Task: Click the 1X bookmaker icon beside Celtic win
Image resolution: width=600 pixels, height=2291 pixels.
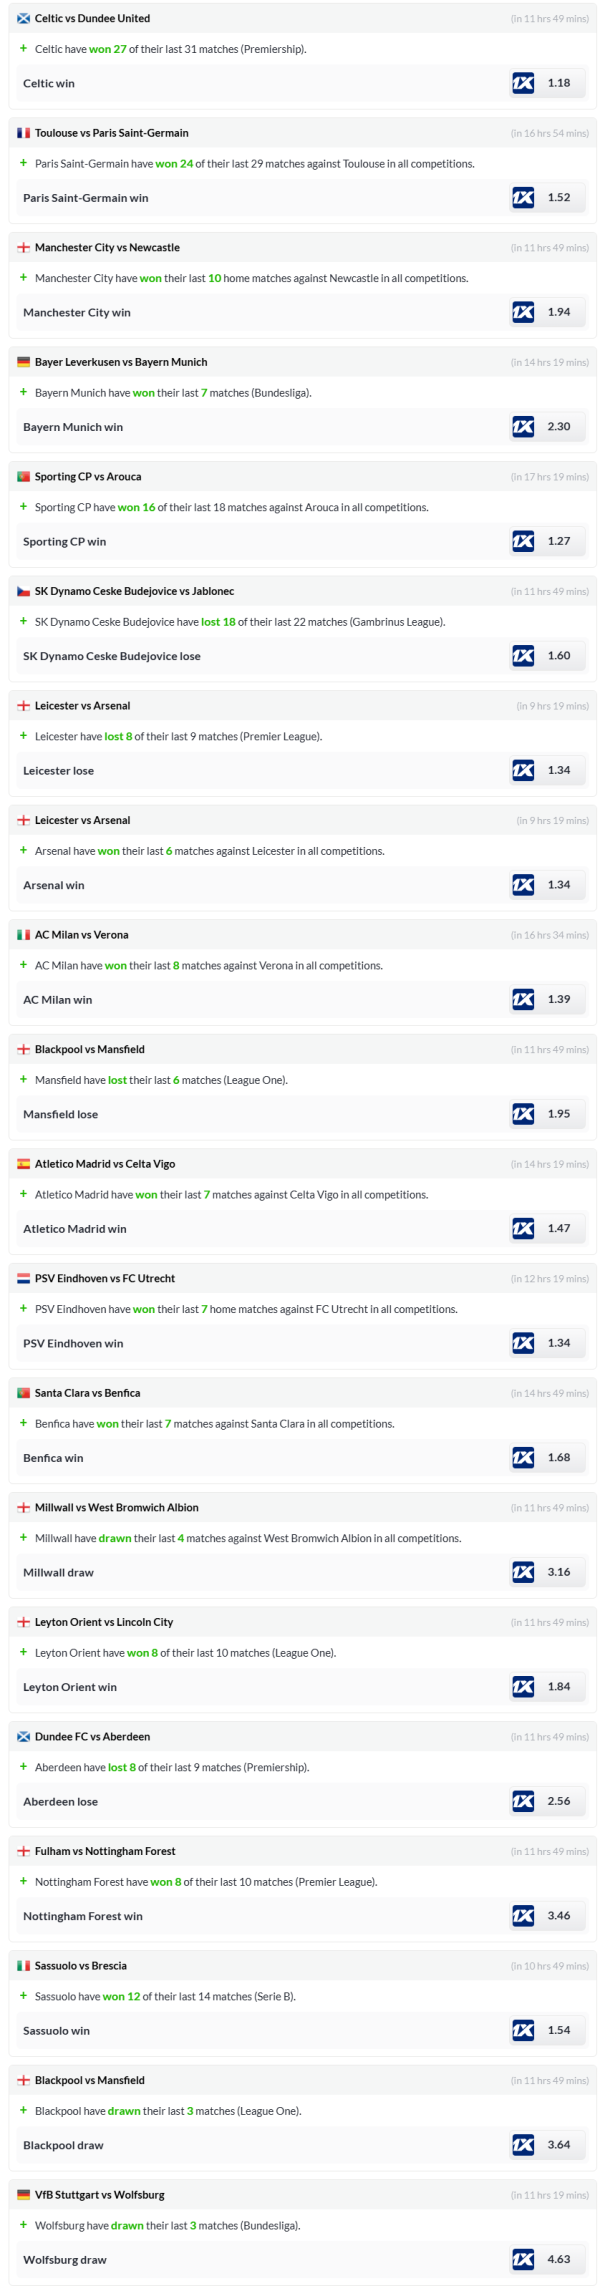Action: [x=523, y=83]
